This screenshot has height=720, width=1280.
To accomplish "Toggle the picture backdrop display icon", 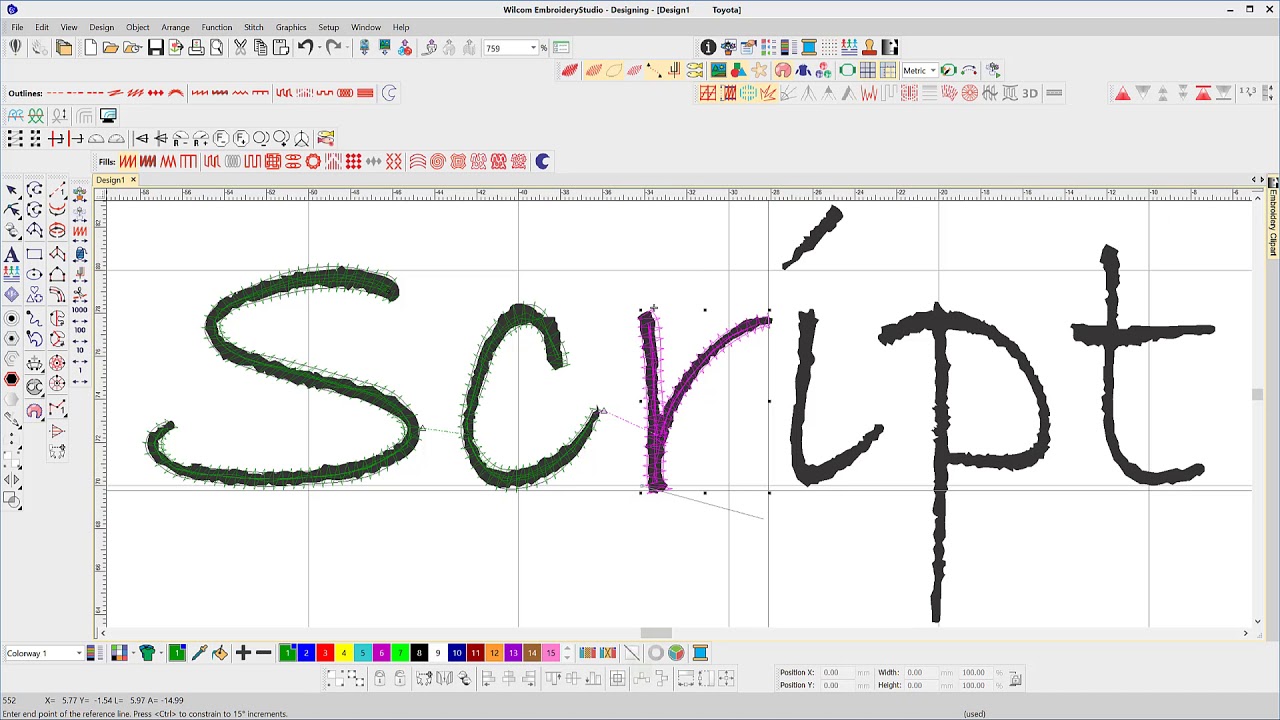I will click(x=718, y=70).
